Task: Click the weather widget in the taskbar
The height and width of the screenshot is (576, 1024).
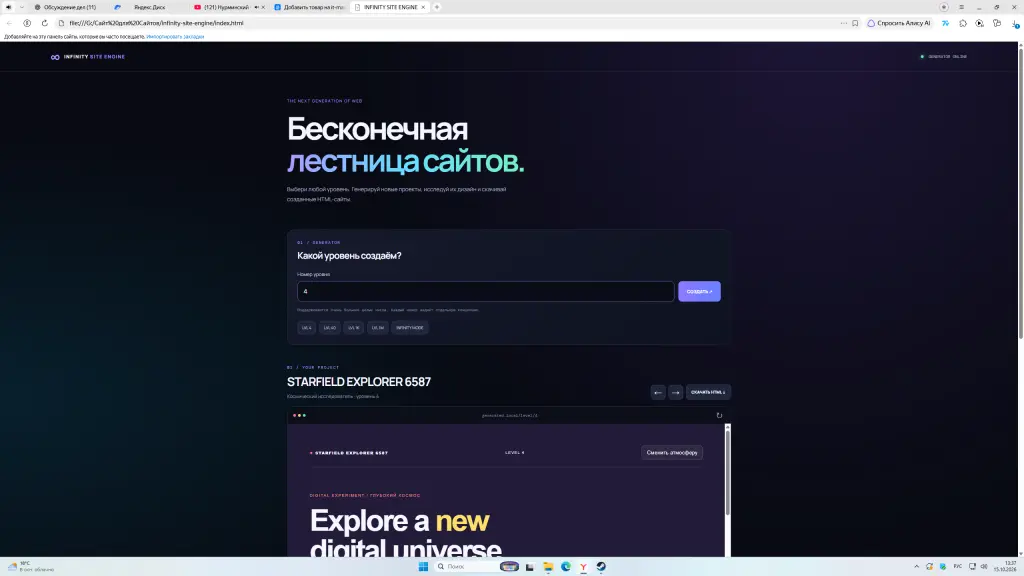Action: tap(30, 566)
